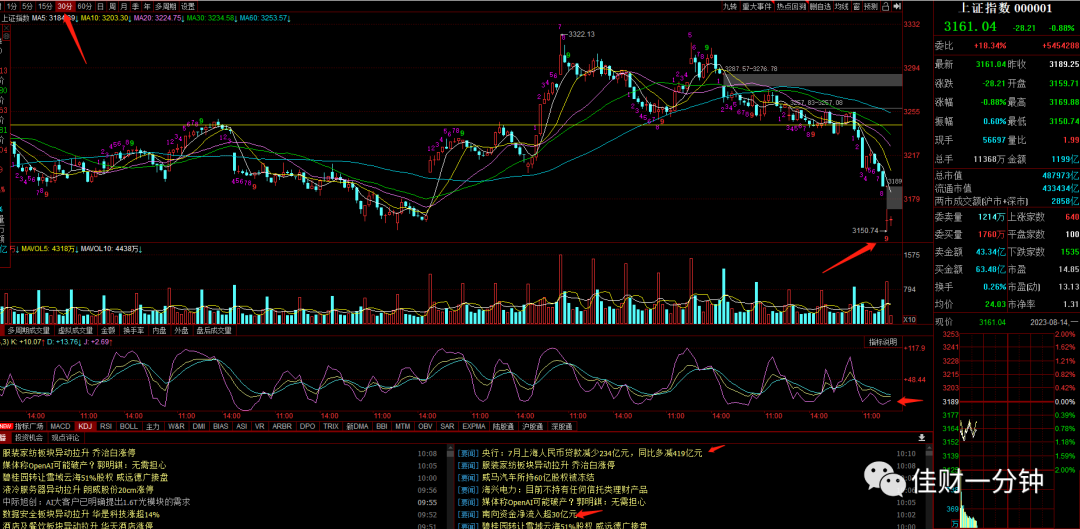Open 指标广场 indicator marketplace
1080x529 pixels.
click(x=29, y=426)
